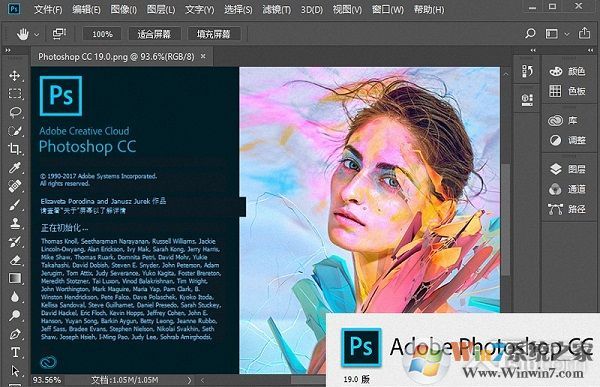Open the 通道 (Channels) panel

tap(567, 189)
